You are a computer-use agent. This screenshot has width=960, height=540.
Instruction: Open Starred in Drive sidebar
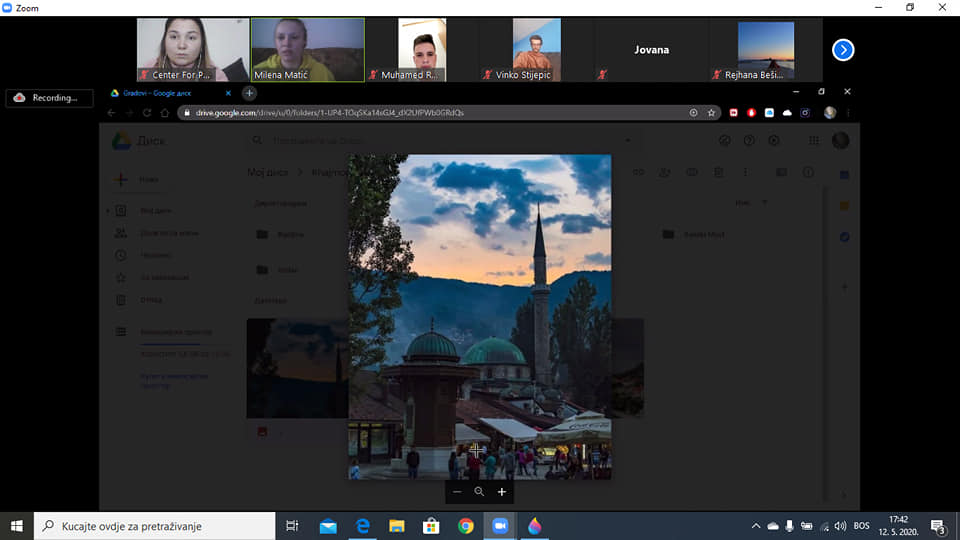tap(152, 277)
